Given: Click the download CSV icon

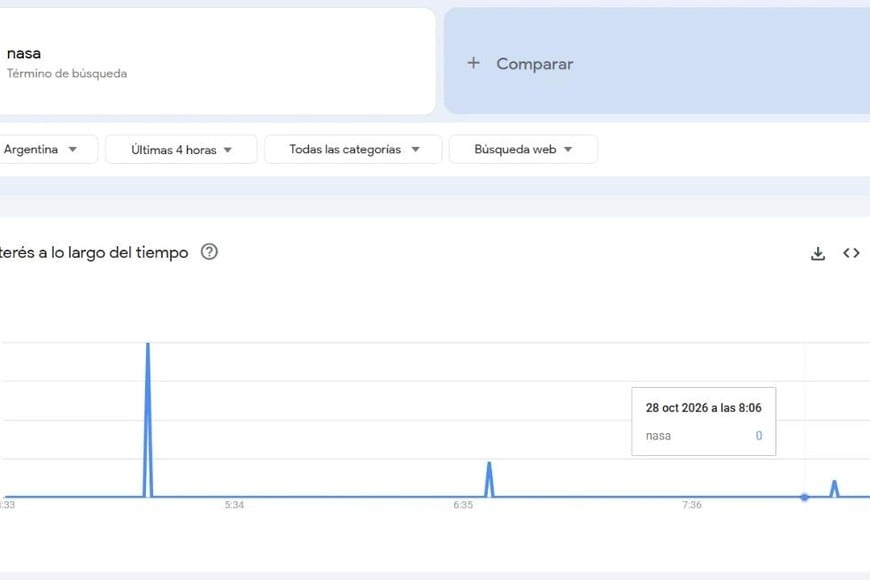Looking at the screenshot, I should point(817,254).
